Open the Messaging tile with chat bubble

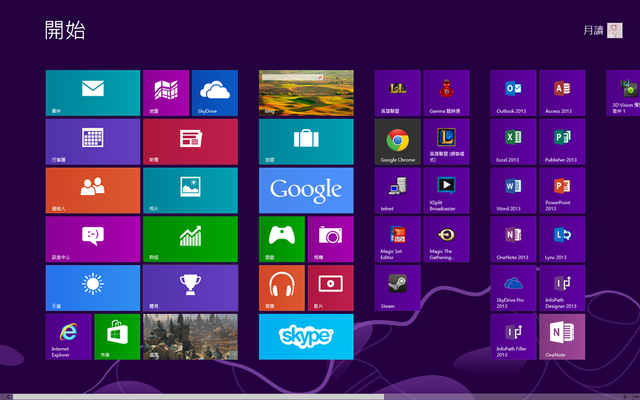(x=93, y=239)
